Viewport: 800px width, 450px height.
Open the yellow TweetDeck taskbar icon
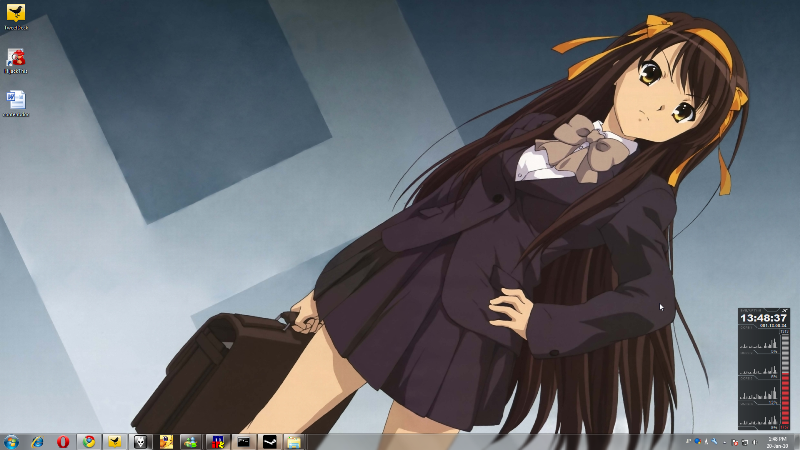[x=116, y=441]
